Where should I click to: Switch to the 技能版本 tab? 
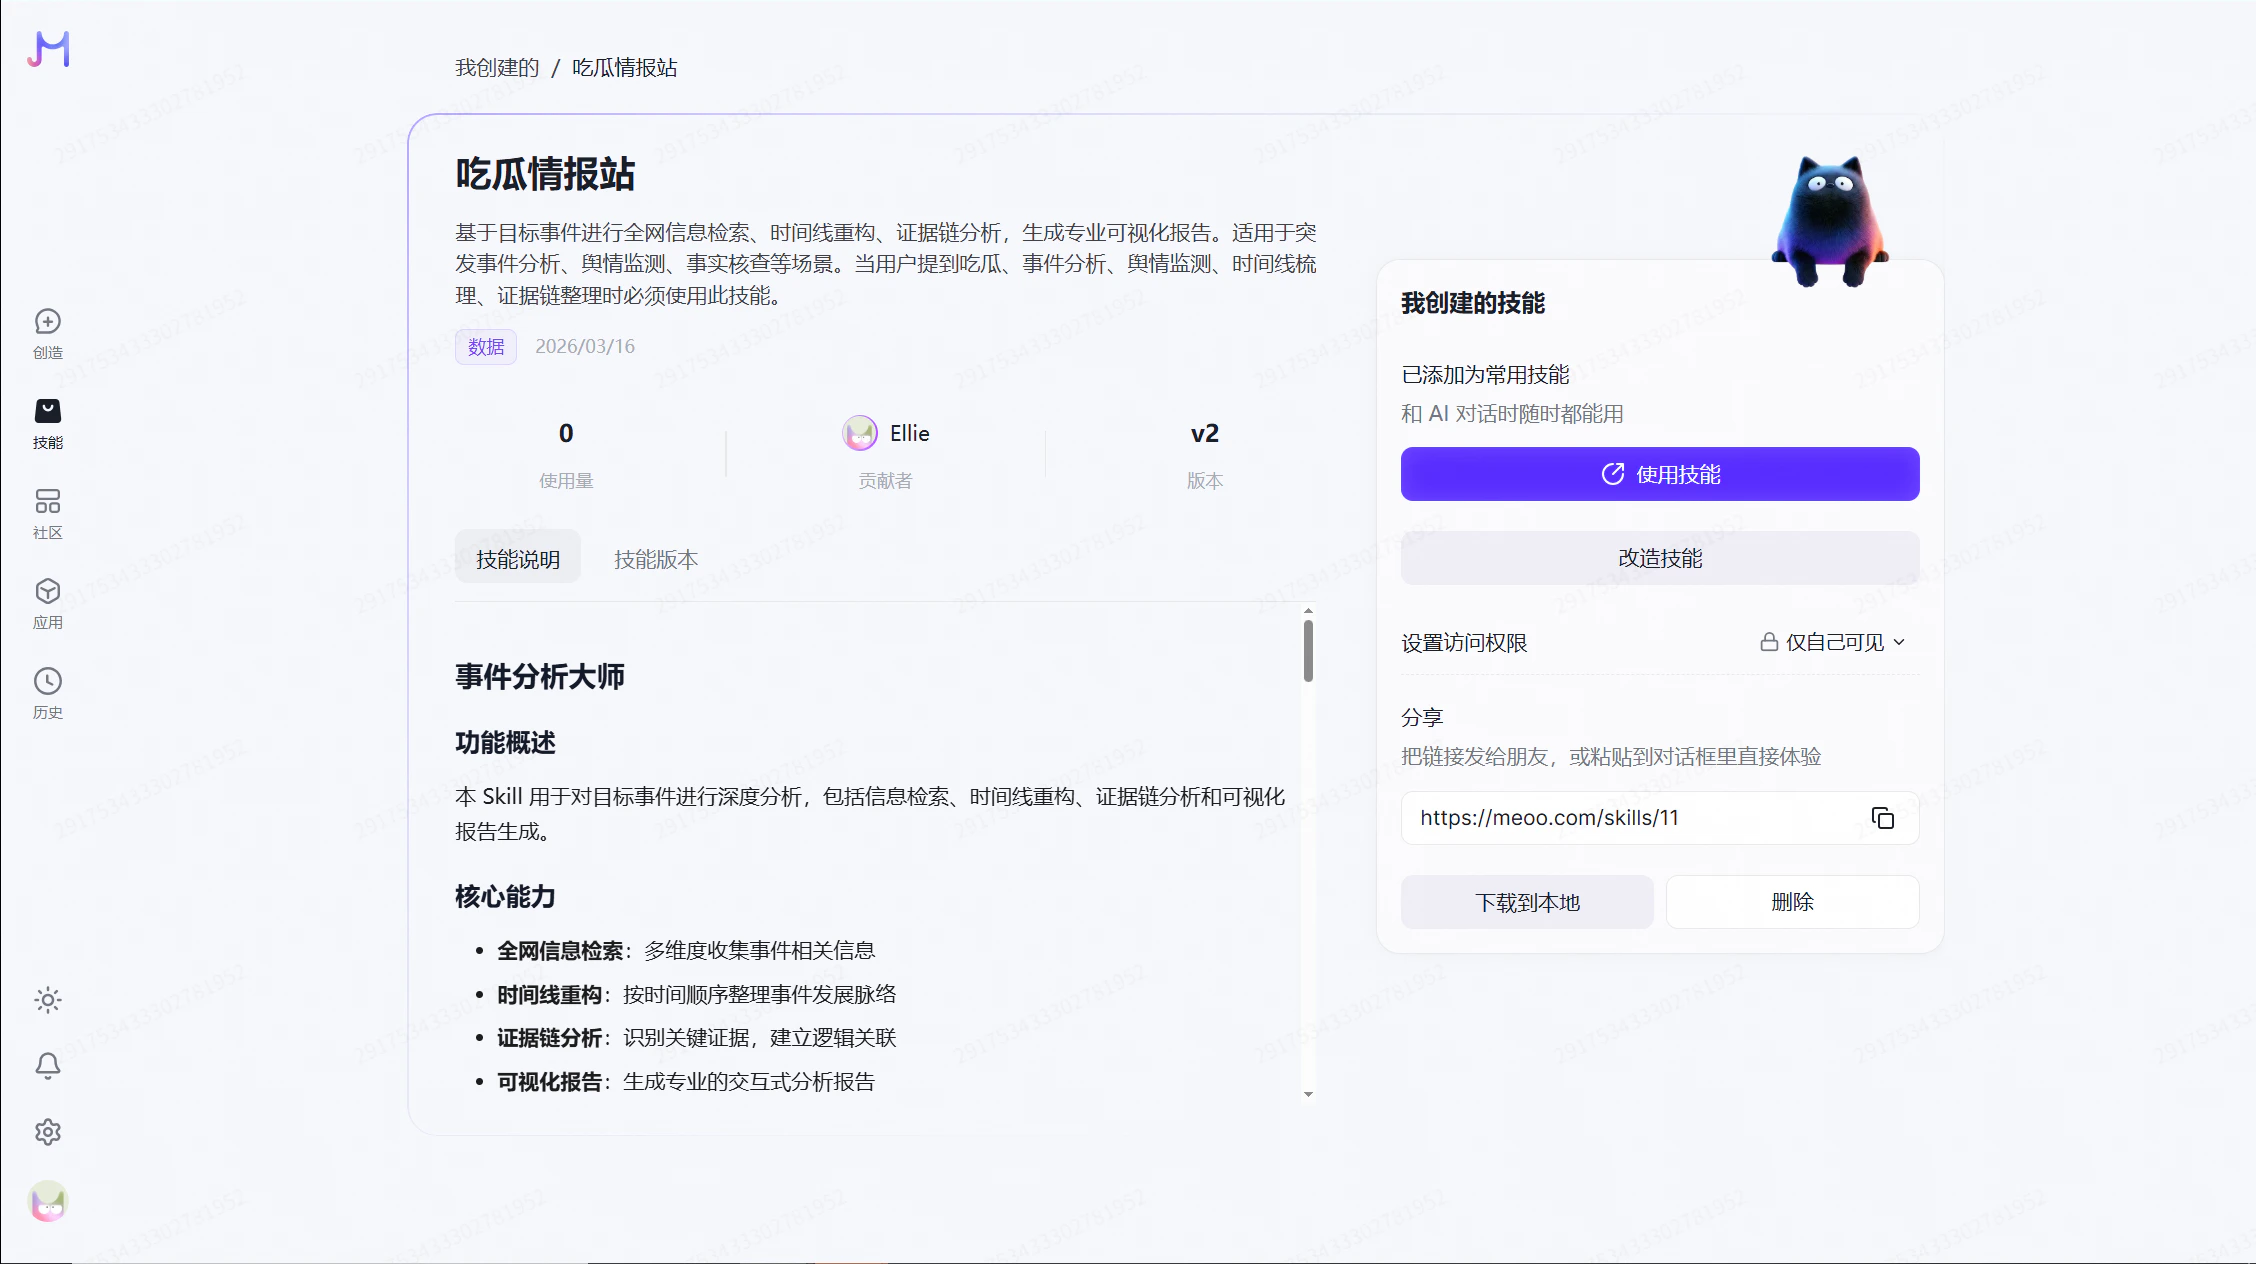[656, 559]
